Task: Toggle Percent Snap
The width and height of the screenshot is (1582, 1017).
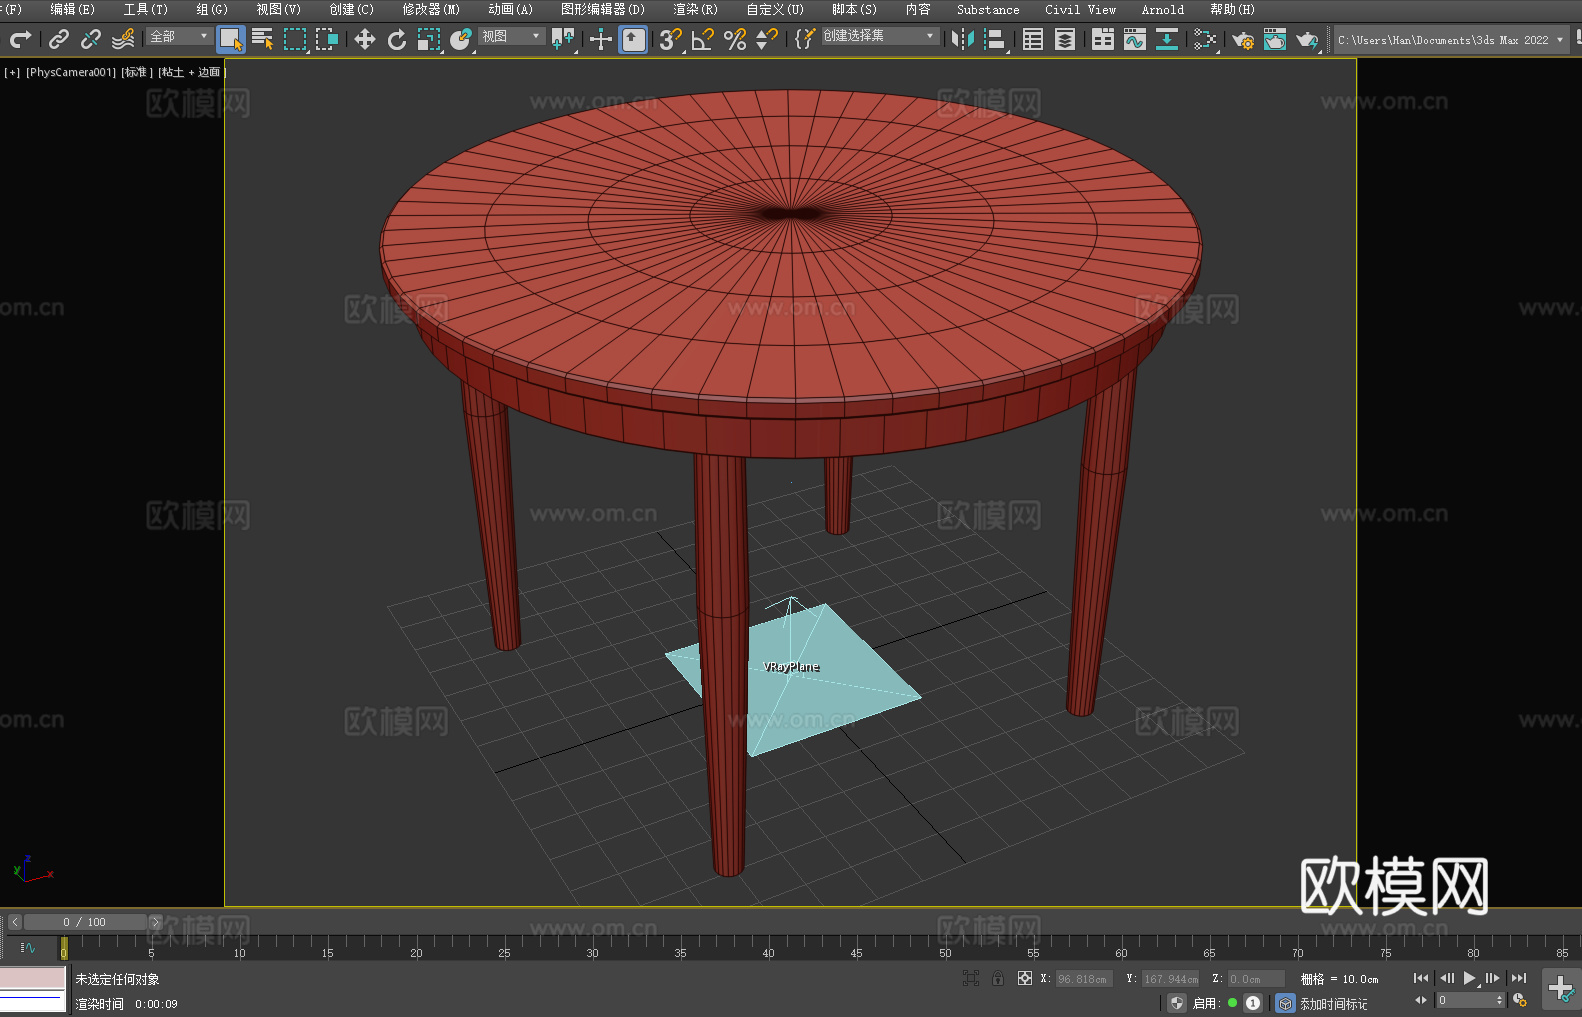Action: 735,39
